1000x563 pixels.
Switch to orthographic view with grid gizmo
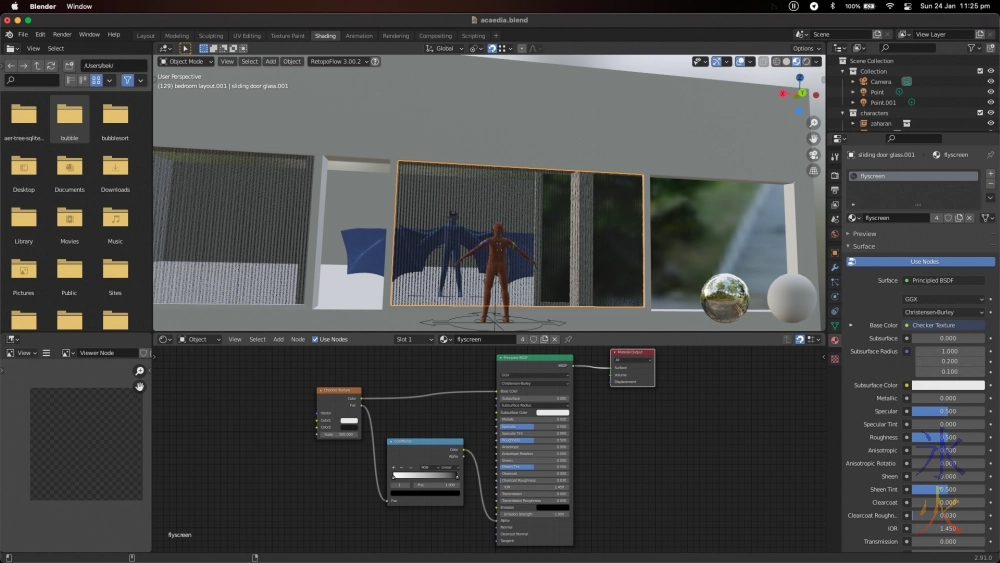[x=814, y=171]
